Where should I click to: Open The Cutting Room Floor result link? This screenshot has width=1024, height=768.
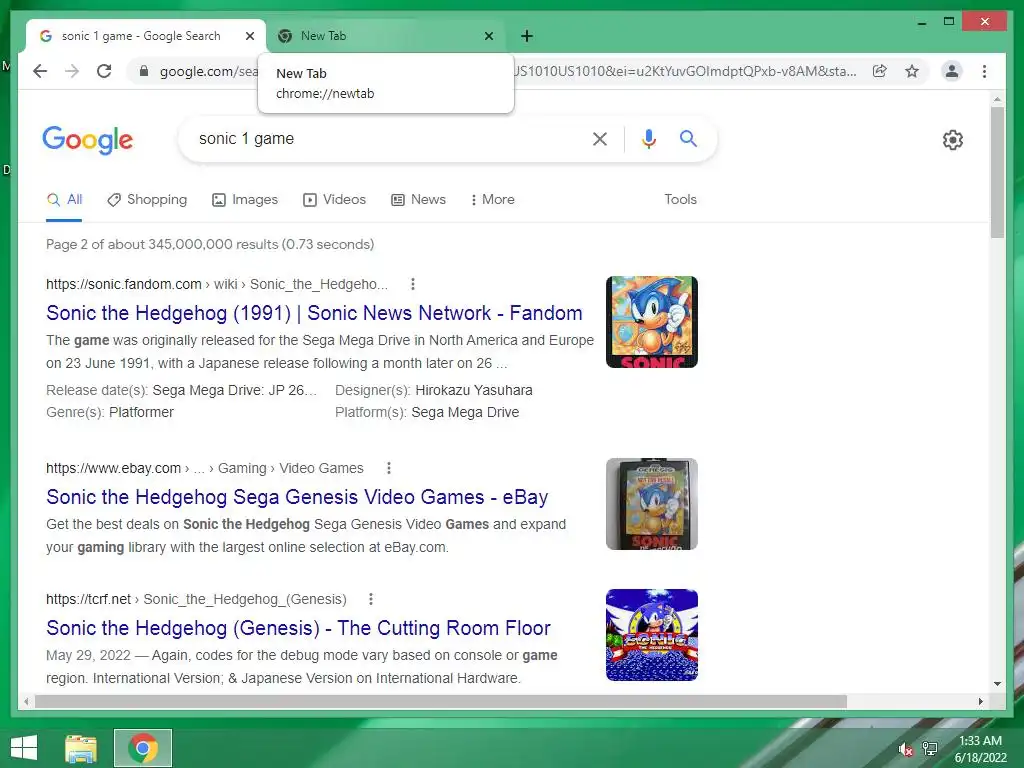point(298,628)
